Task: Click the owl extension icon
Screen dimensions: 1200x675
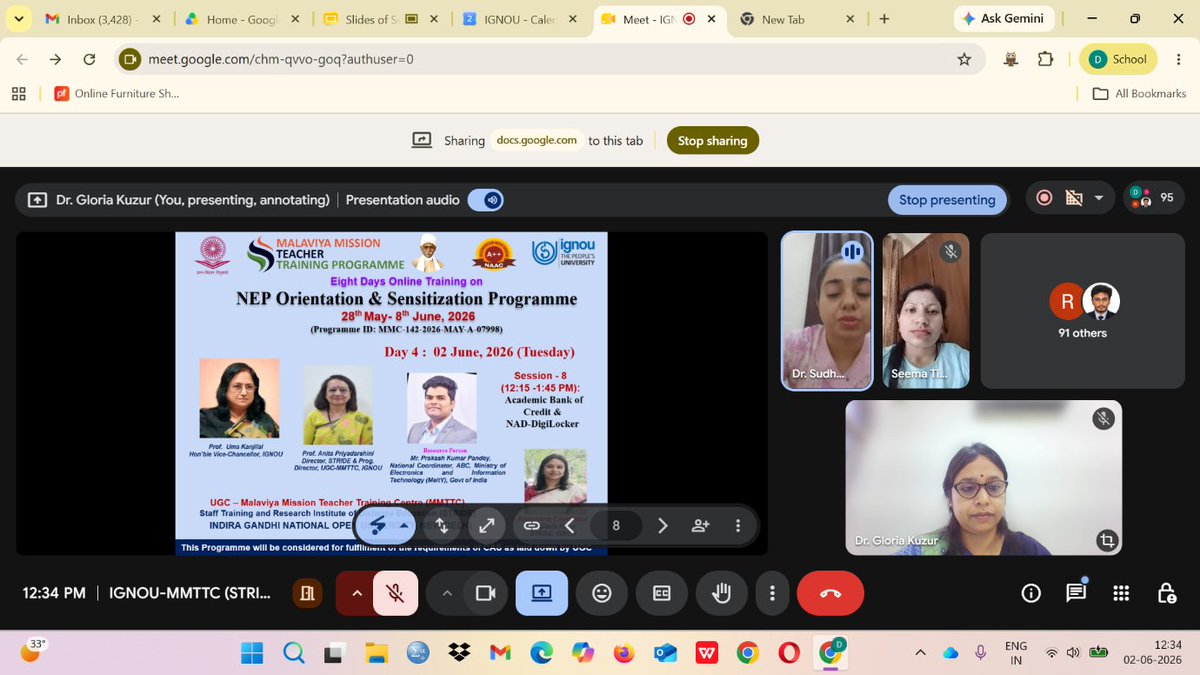Action: tap(1011, 59)
